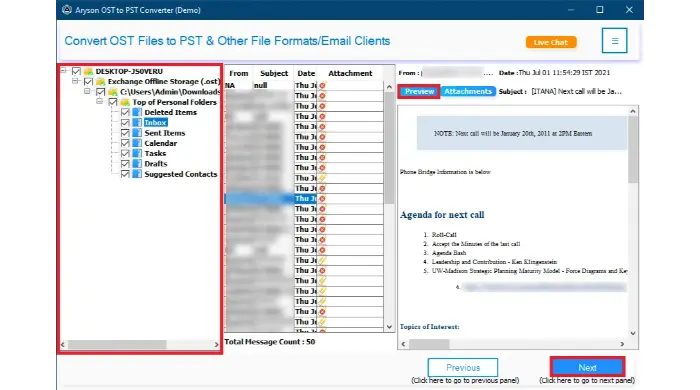Click the Aryson app logo icon

(x=67, y=10)
